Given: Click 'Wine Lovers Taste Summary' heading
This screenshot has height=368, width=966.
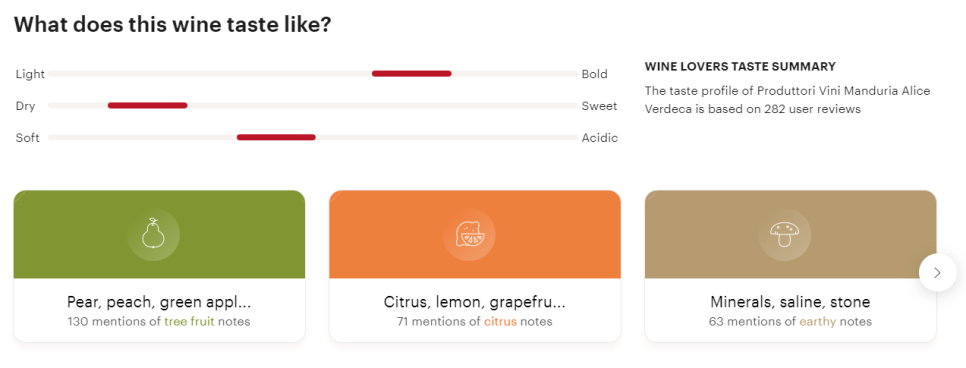Looking at the screenshot, I should [740, 67].
